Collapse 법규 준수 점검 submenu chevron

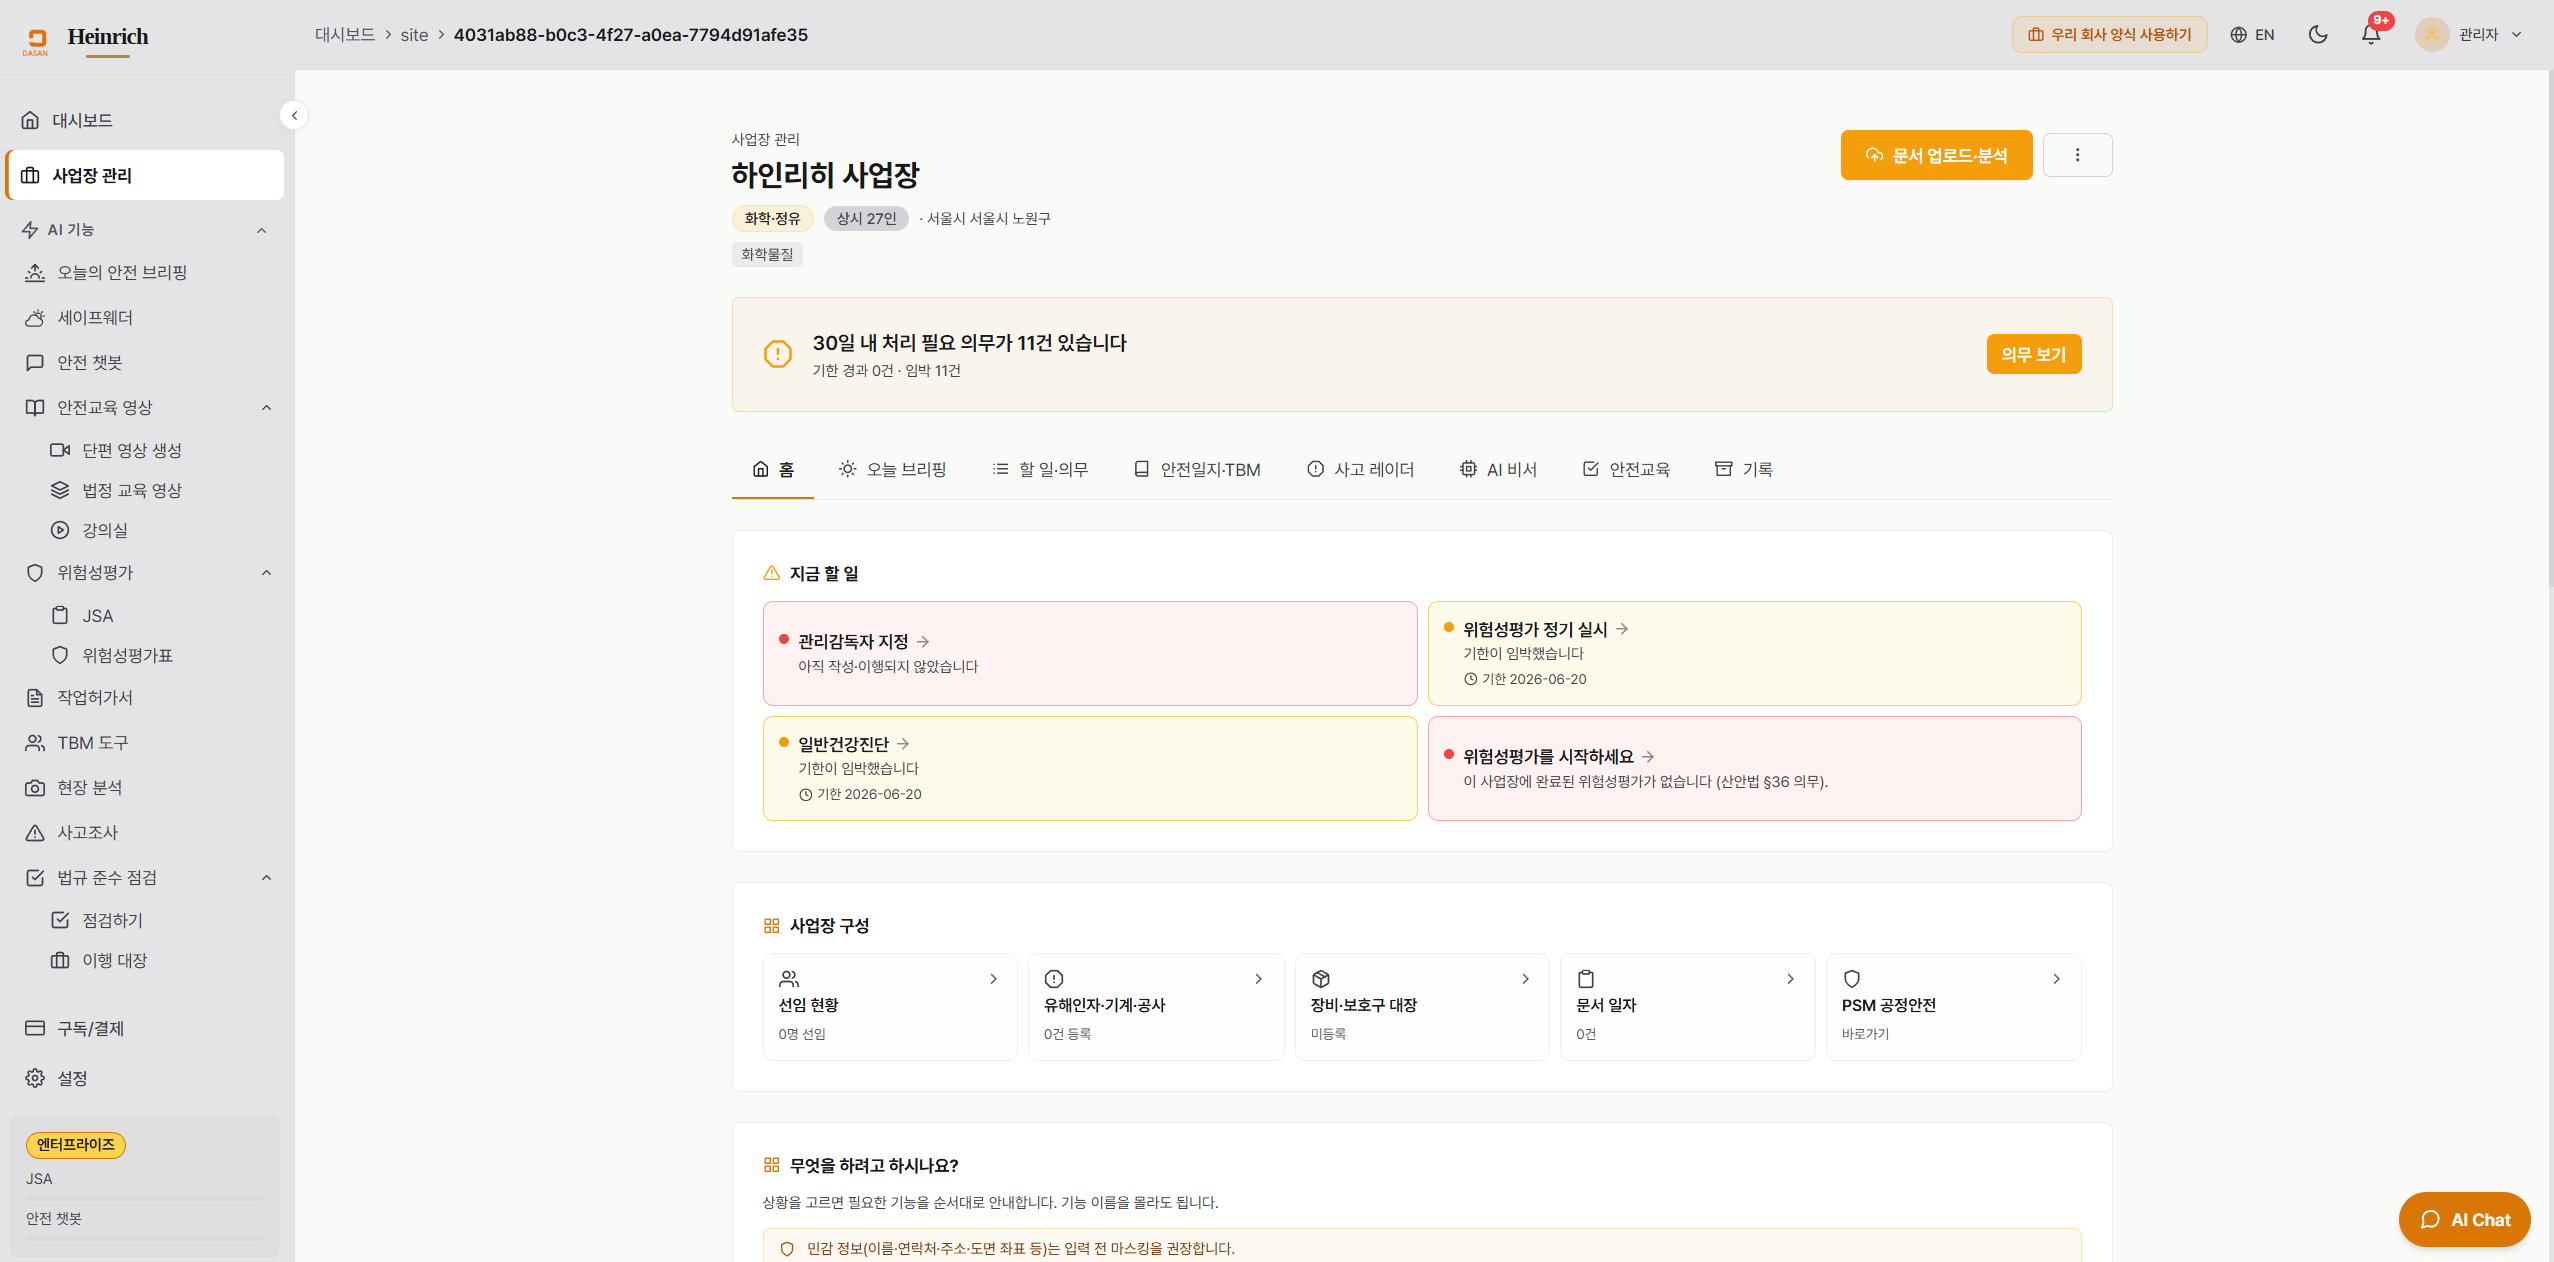266,877
